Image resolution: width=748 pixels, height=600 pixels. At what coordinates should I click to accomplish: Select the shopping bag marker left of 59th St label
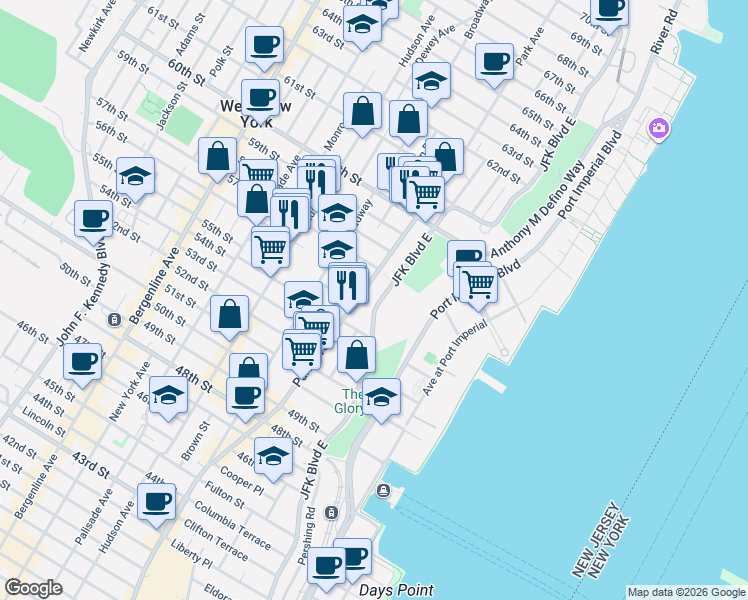coord(217,158)
